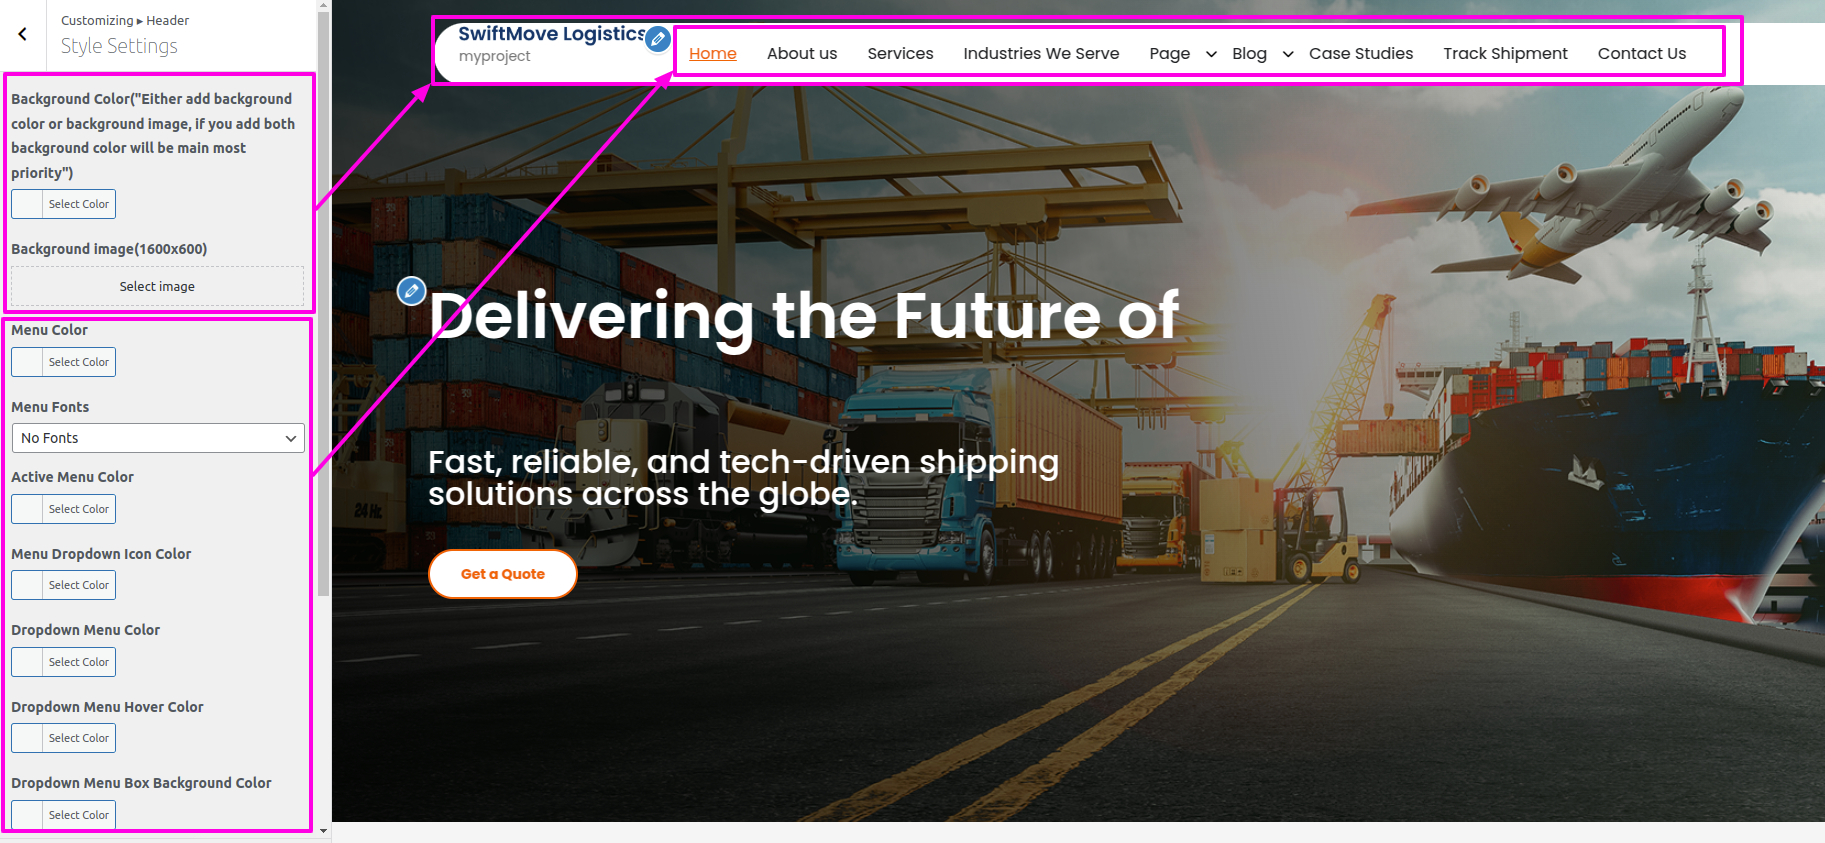Open the Home menu item

click(713, 54)
